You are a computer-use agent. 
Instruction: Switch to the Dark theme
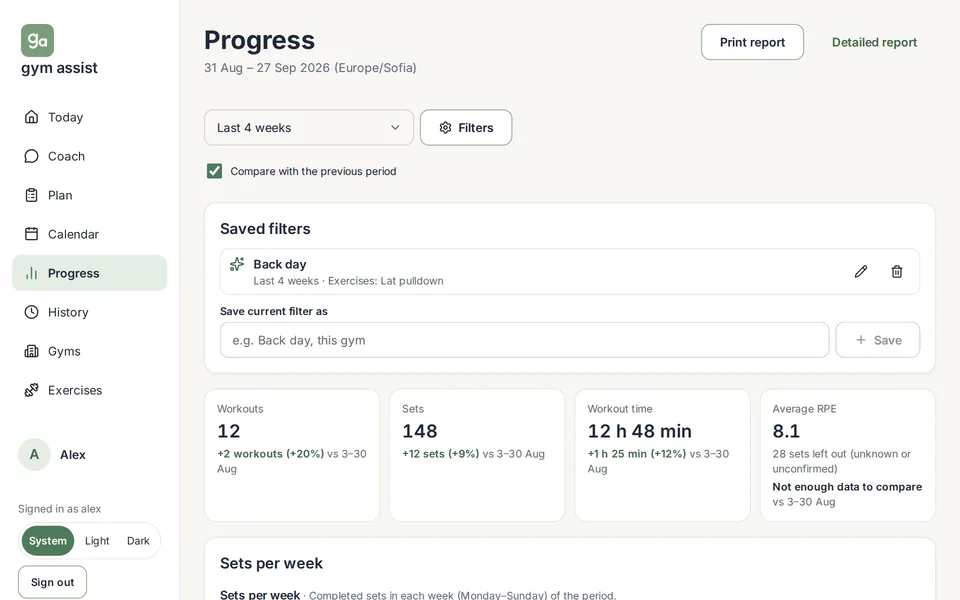[138, 541]
